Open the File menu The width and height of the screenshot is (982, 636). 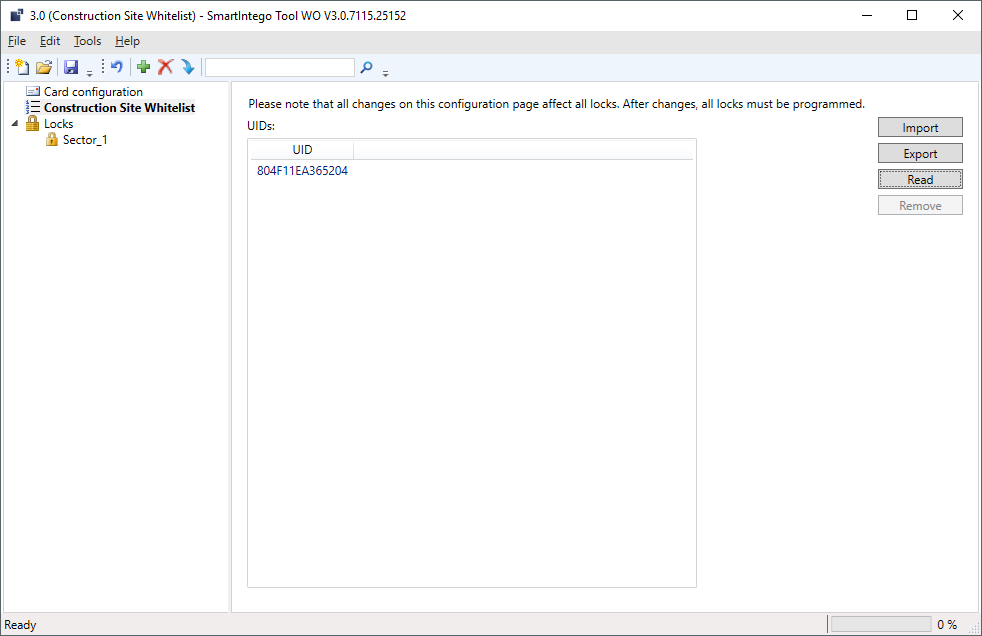(x=17, y=41)
